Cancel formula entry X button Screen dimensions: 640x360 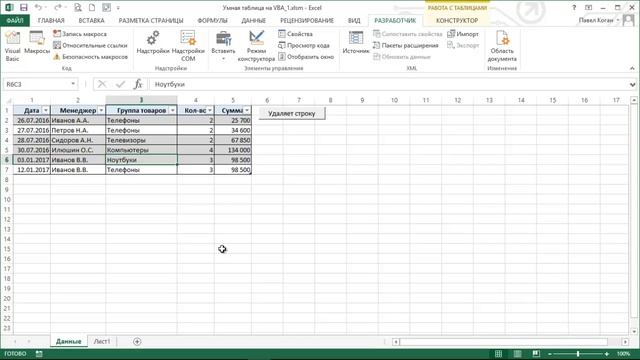[x=102, y=84]
